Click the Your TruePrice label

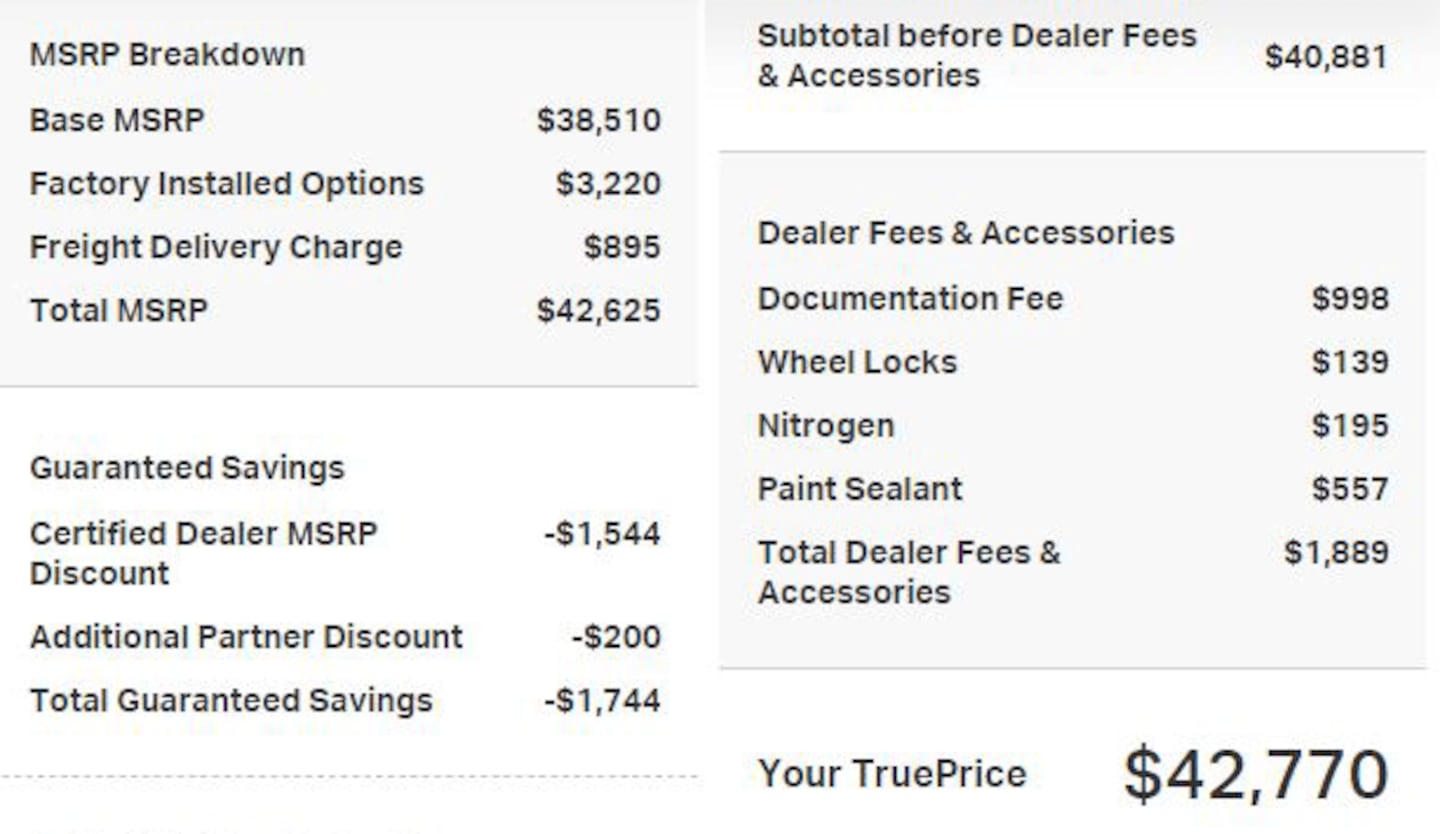pyautogui.click(x=892, y=774)
